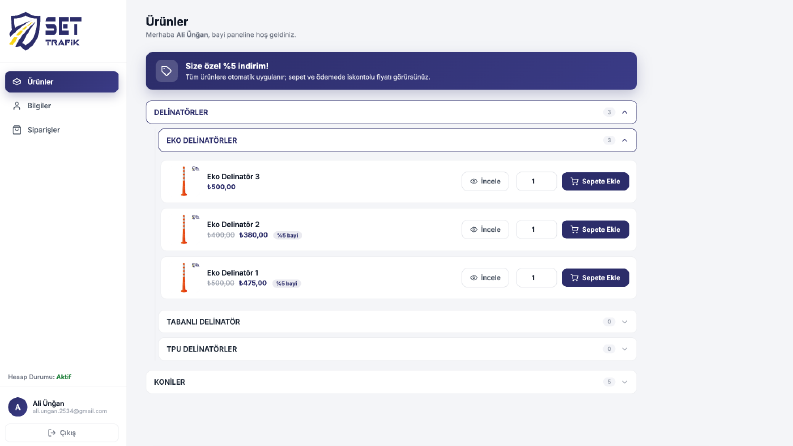793x446 pixels.
Task: Click İncele for Eko Delinatör 2
Action: pyautogui.click(x=485, y=230)
